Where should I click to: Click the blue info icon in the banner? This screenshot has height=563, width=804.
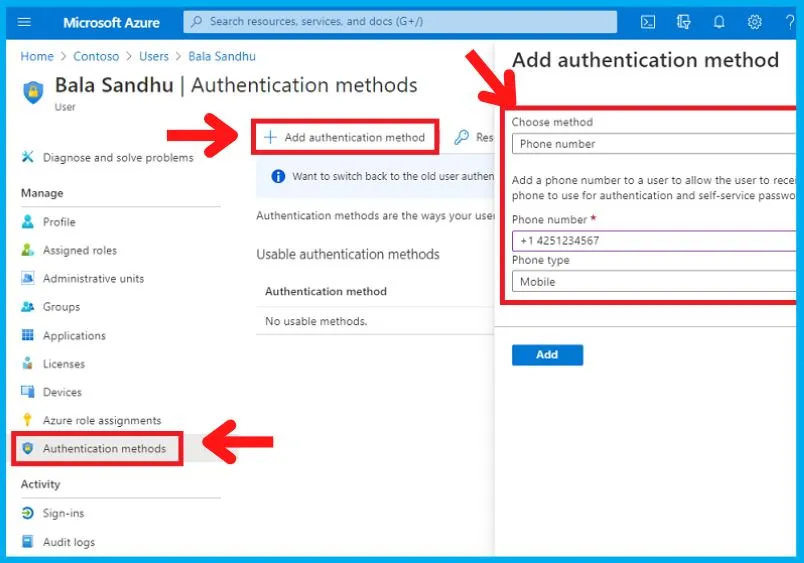click(278, 176)
